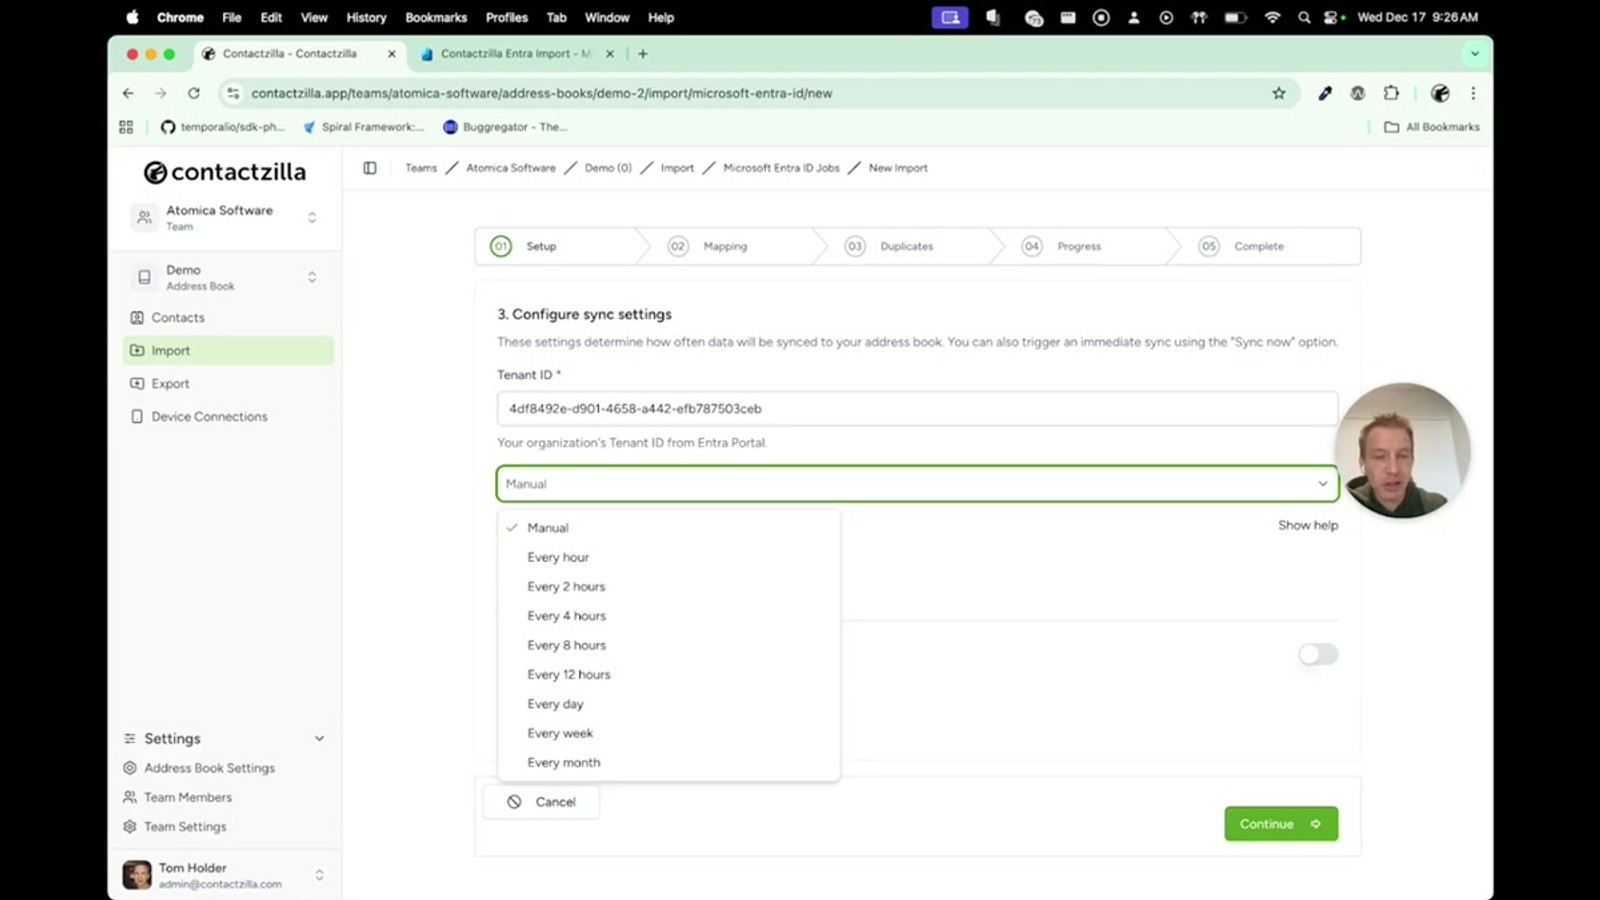Toggle the sidebar panel icon
Viewport: 1600px width, 900px height.
click(370, 168)
